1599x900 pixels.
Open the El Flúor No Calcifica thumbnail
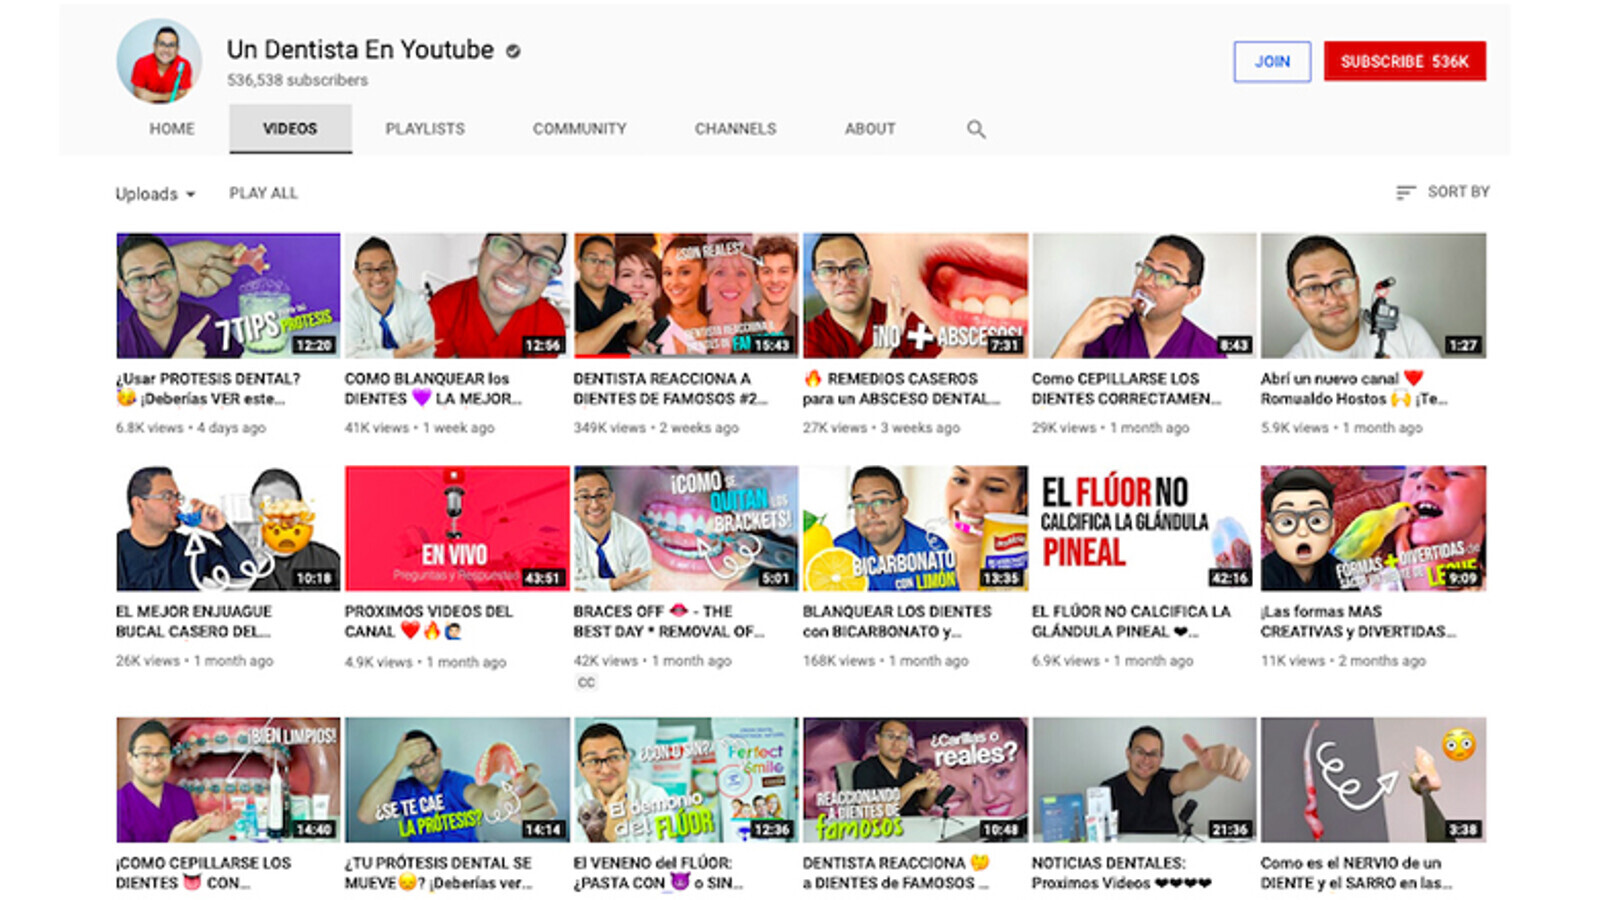(x=1143, y=528)
